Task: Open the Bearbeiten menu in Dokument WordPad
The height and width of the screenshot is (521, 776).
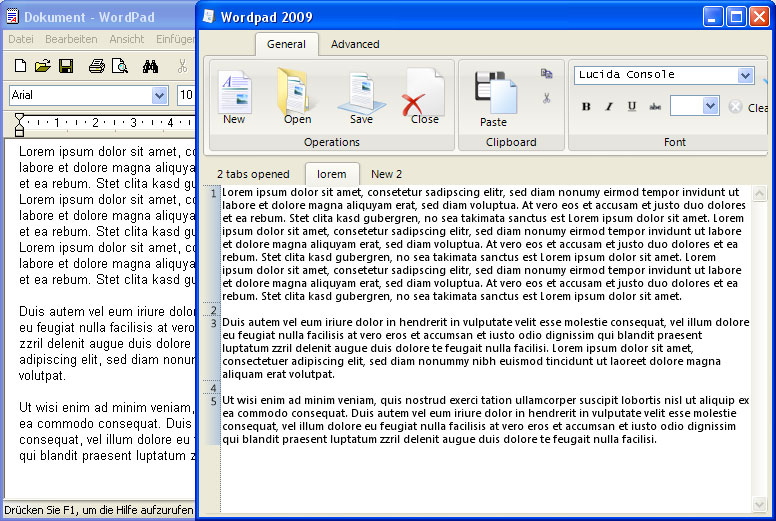Action: click(x=71, y=39)
